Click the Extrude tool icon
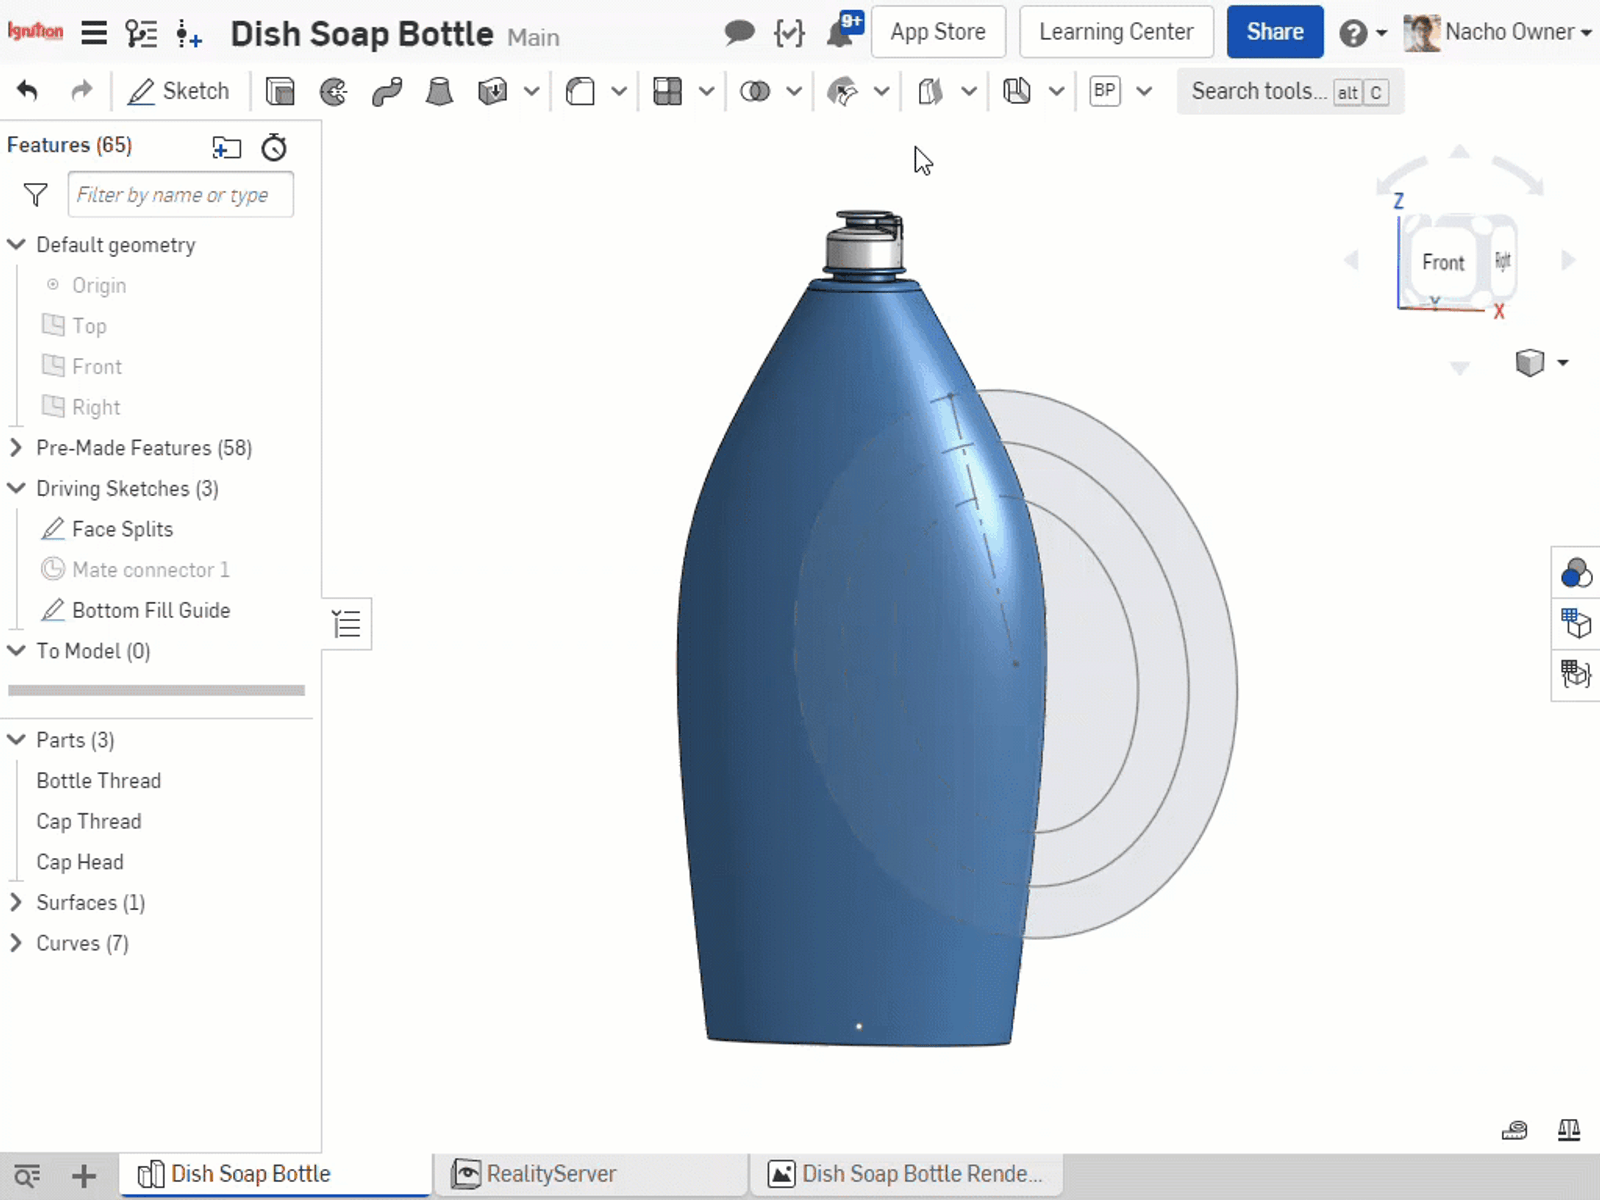This screenshot has height=1200, width=1600. pyautogui.click(x=280, y=92)
